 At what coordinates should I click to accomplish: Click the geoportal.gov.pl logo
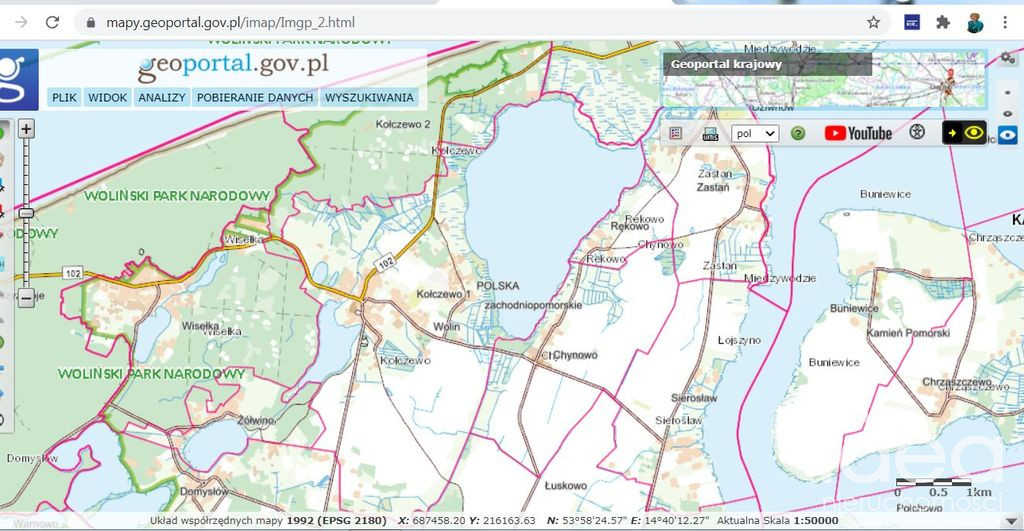pos(233,67)
